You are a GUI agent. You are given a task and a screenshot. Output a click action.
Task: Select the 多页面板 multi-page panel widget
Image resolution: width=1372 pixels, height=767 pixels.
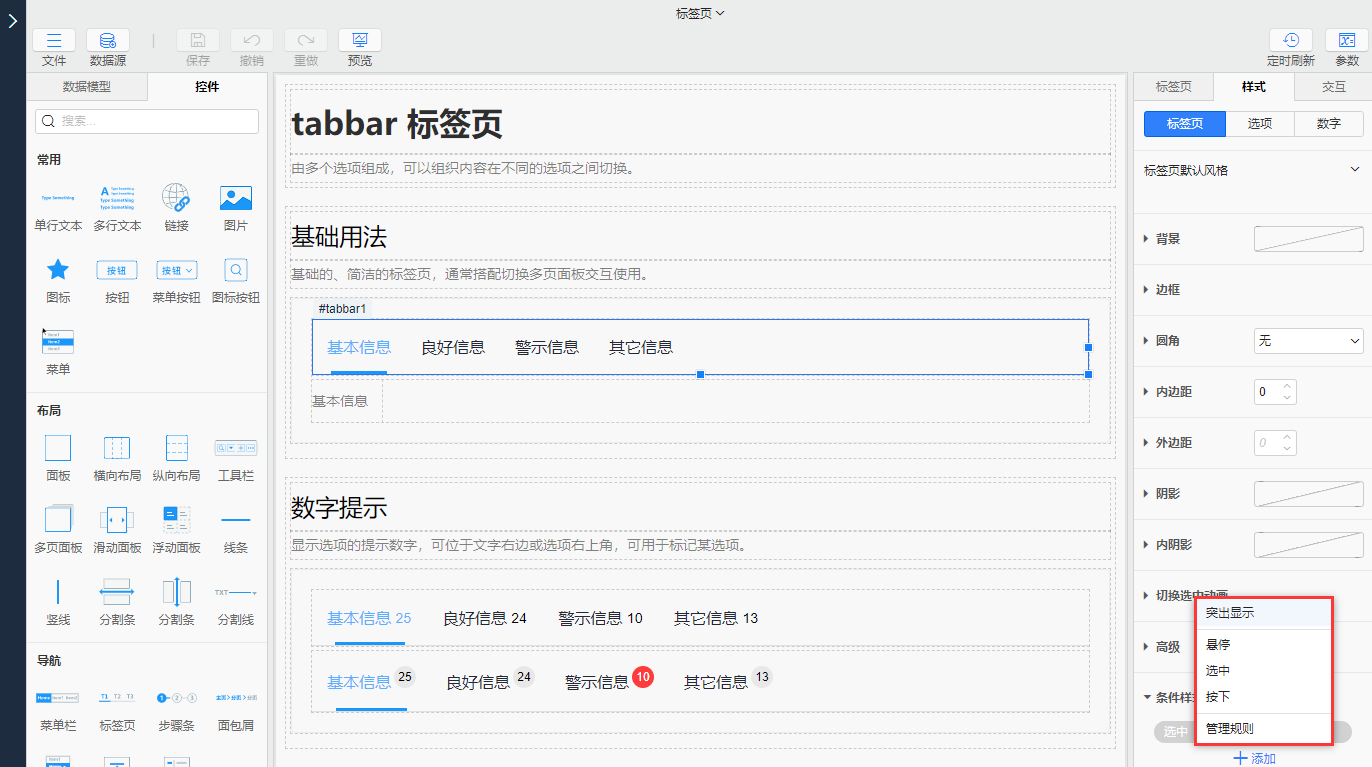point(58,520)
